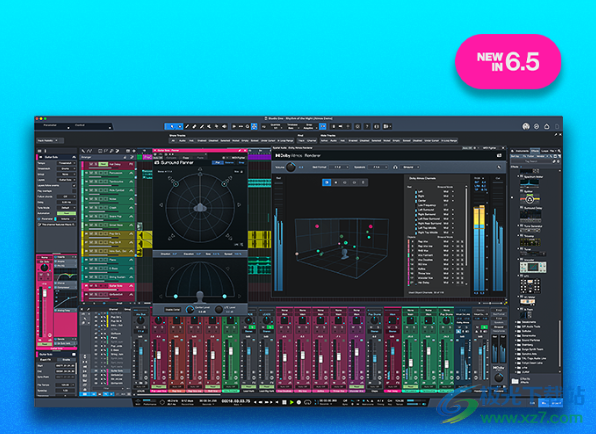The image size is (596, 434).
Task: Close the Surround Panner window
Action: [245, 150]
